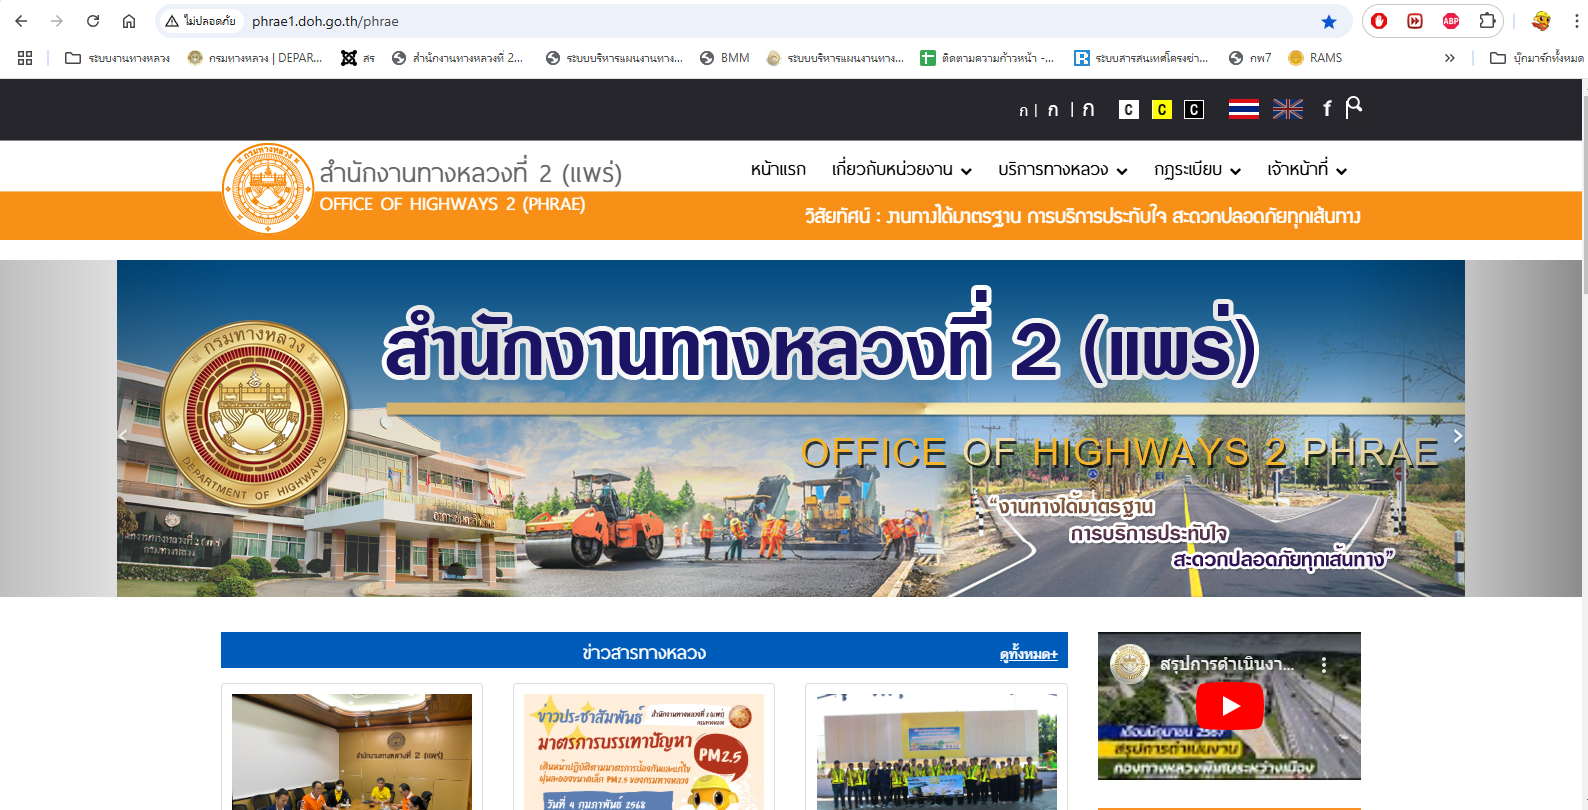Expand the บริการทางหลวง dropdown menu
This screenshot has width=1588, height=810.
point(1062,170)
